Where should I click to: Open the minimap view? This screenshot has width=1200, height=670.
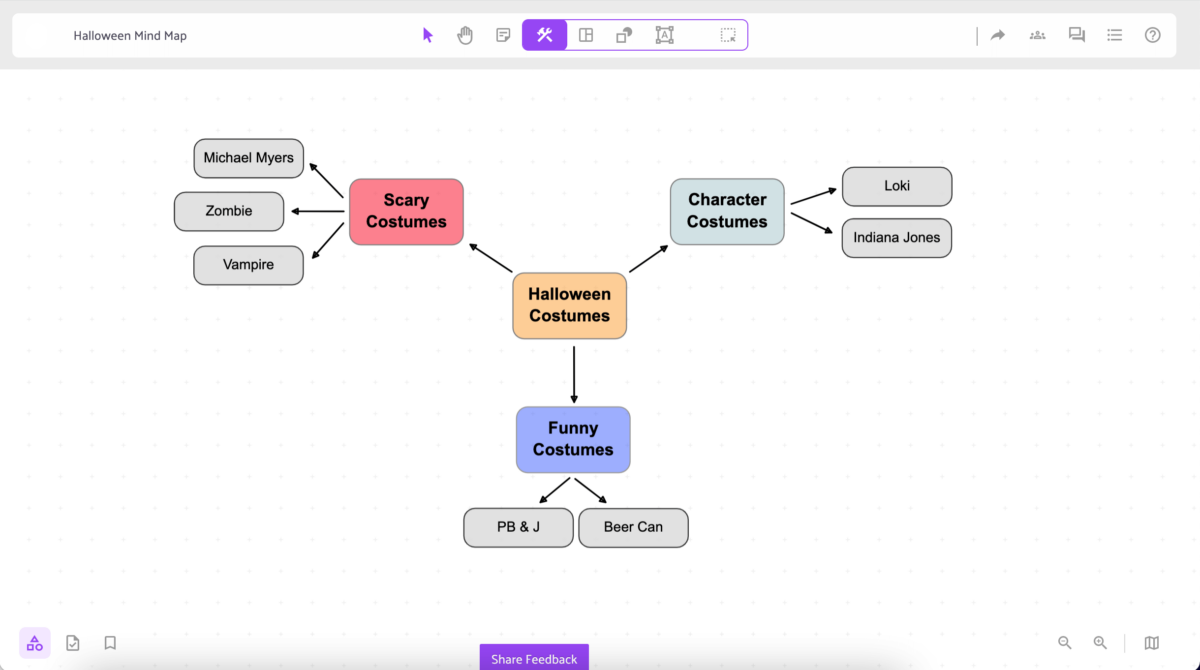(1150, 643)
